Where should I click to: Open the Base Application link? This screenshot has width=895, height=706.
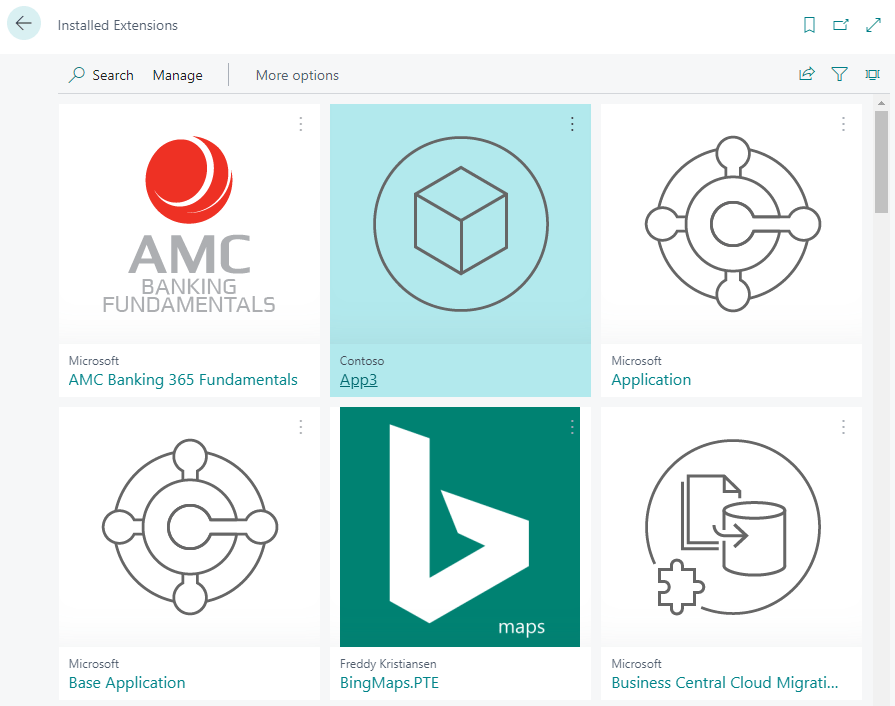click(127, 683)
